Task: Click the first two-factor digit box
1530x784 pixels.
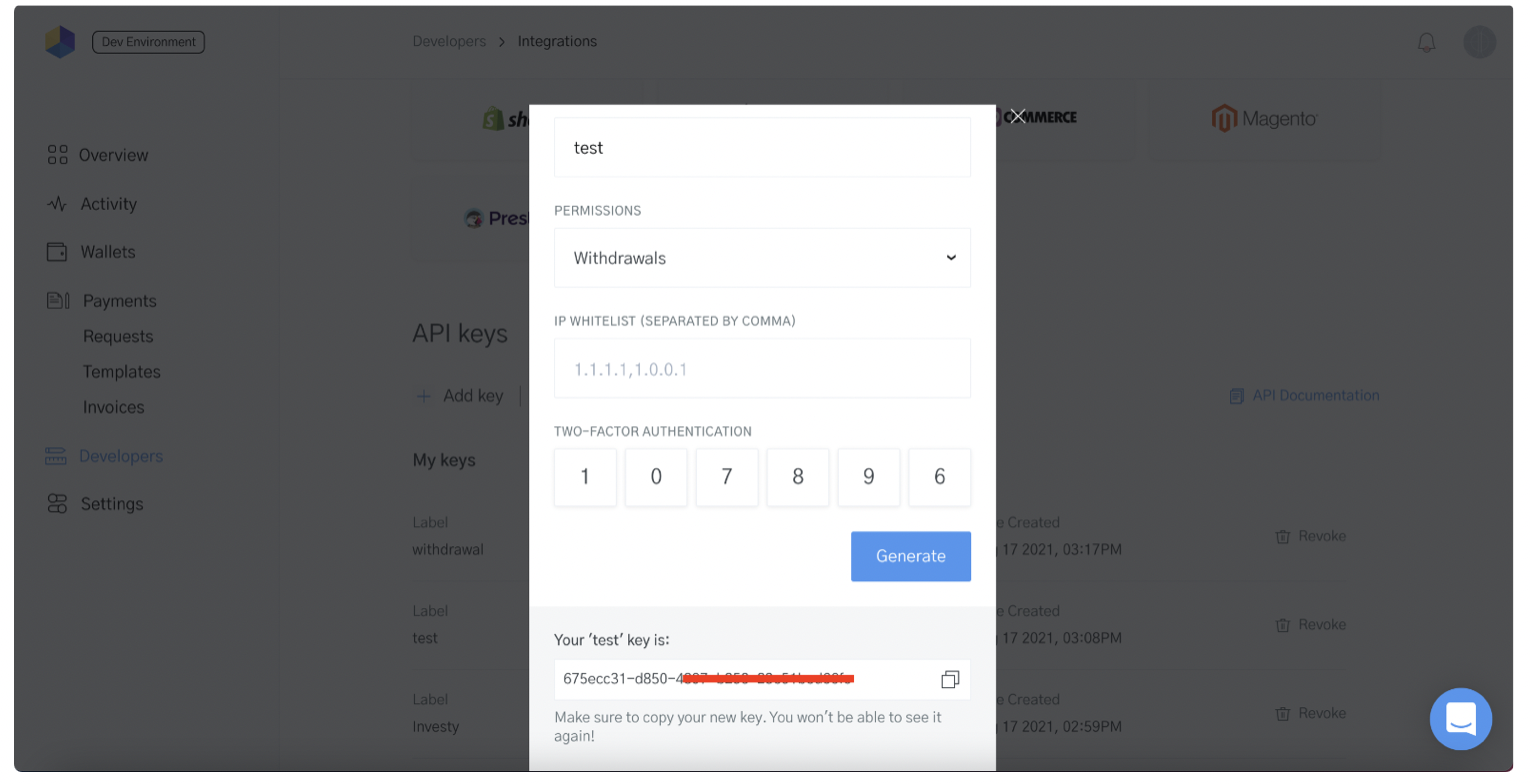Action: pos(585,477)
